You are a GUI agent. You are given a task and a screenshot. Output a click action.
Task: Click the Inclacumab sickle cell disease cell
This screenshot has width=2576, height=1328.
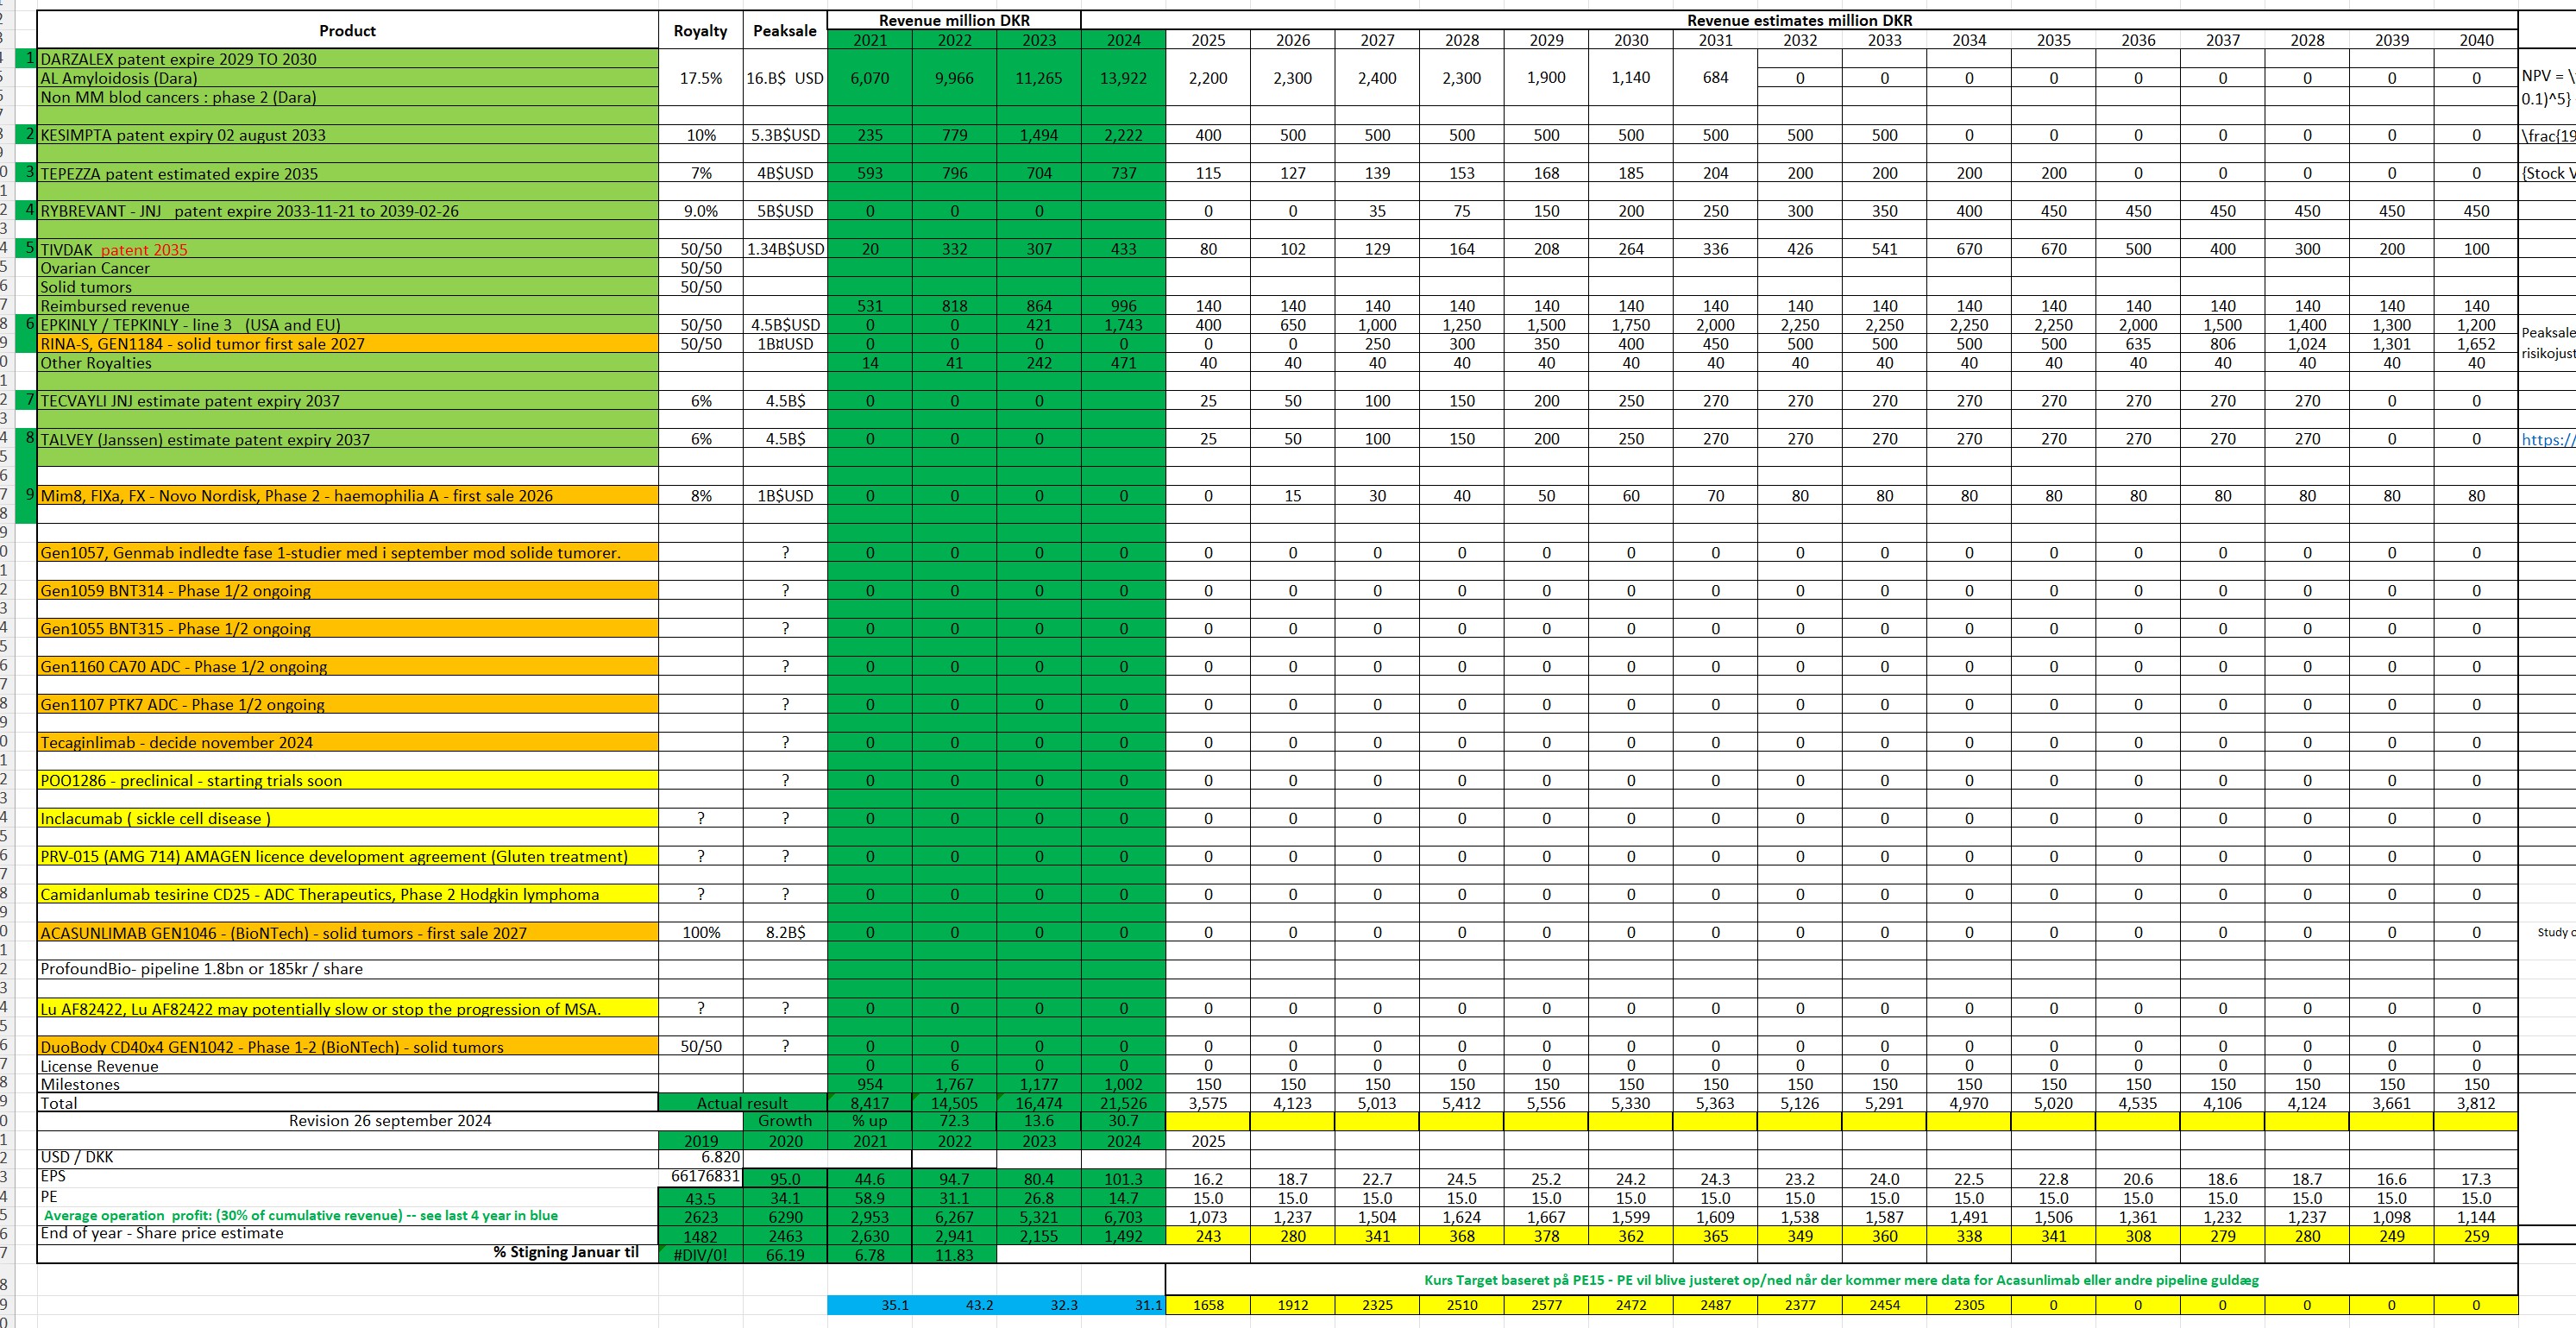(x=348, y=819)
